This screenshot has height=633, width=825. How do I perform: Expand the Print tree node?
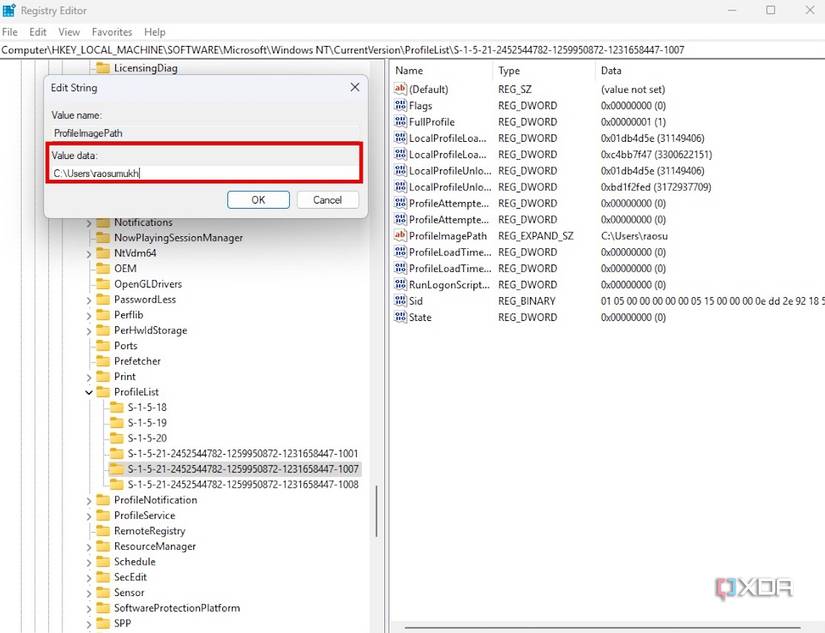pyautogui.click(x=88, y=377)
